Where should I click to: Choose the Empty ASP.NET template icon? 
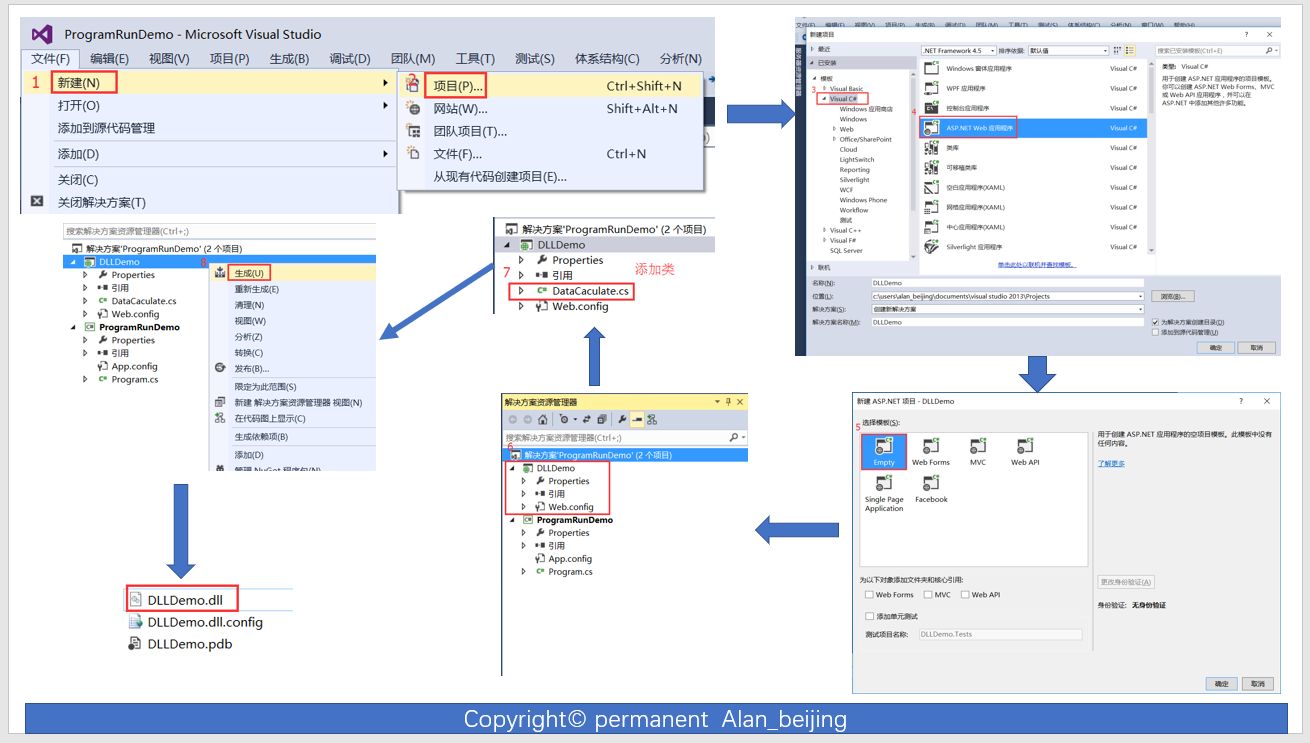click(884, 447)
